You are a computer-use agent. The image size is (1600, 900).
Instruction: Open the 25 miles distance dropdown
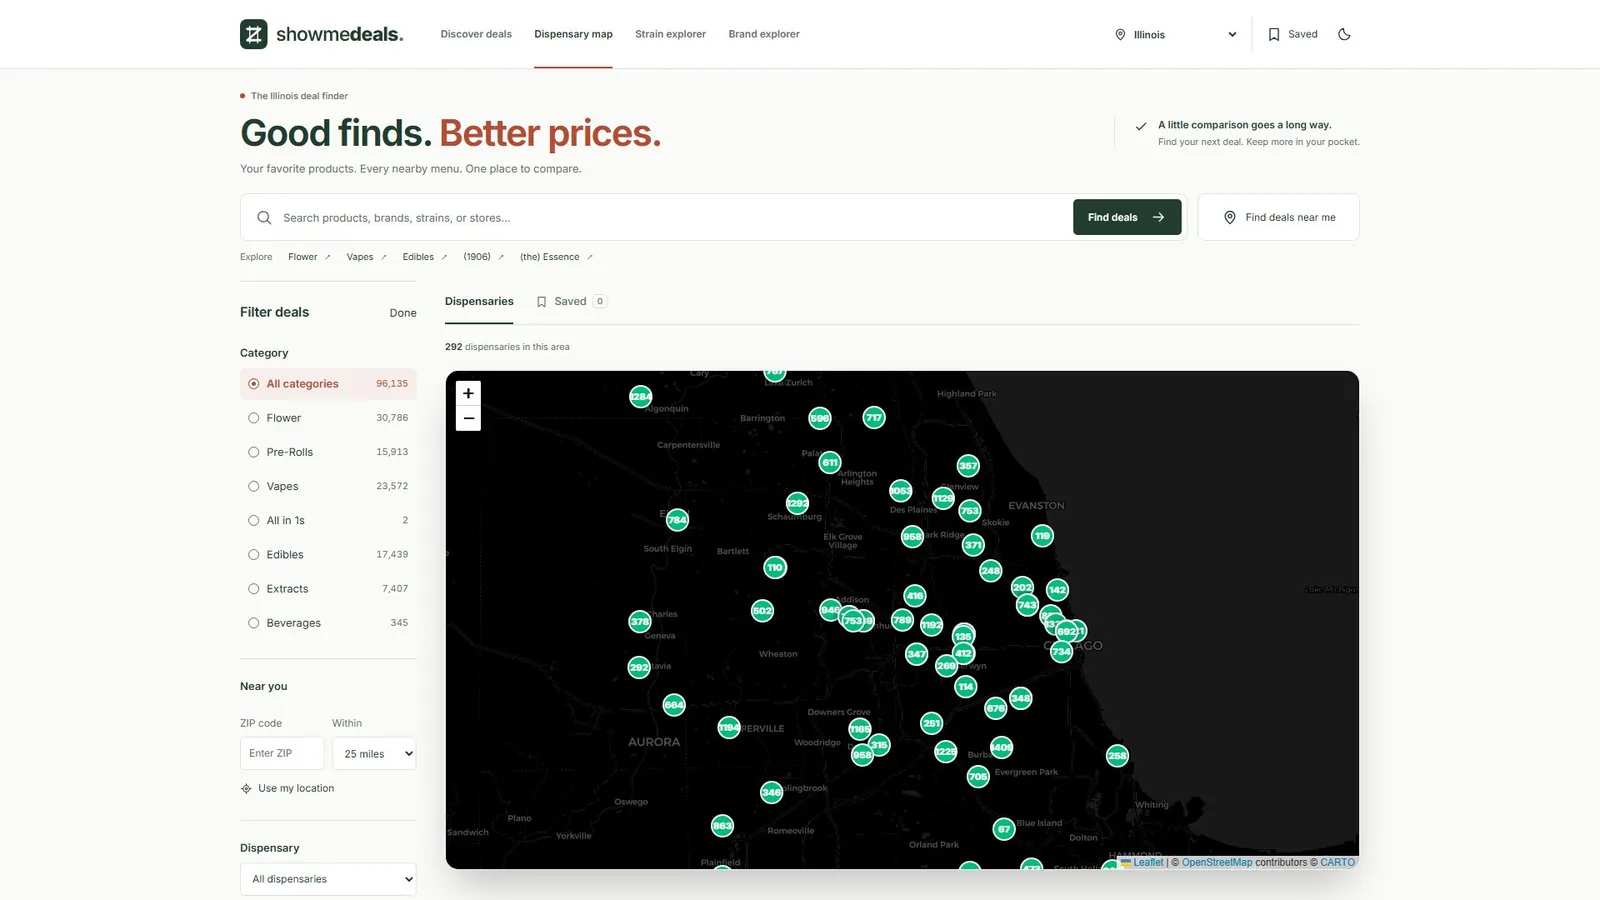pos(374,754)
